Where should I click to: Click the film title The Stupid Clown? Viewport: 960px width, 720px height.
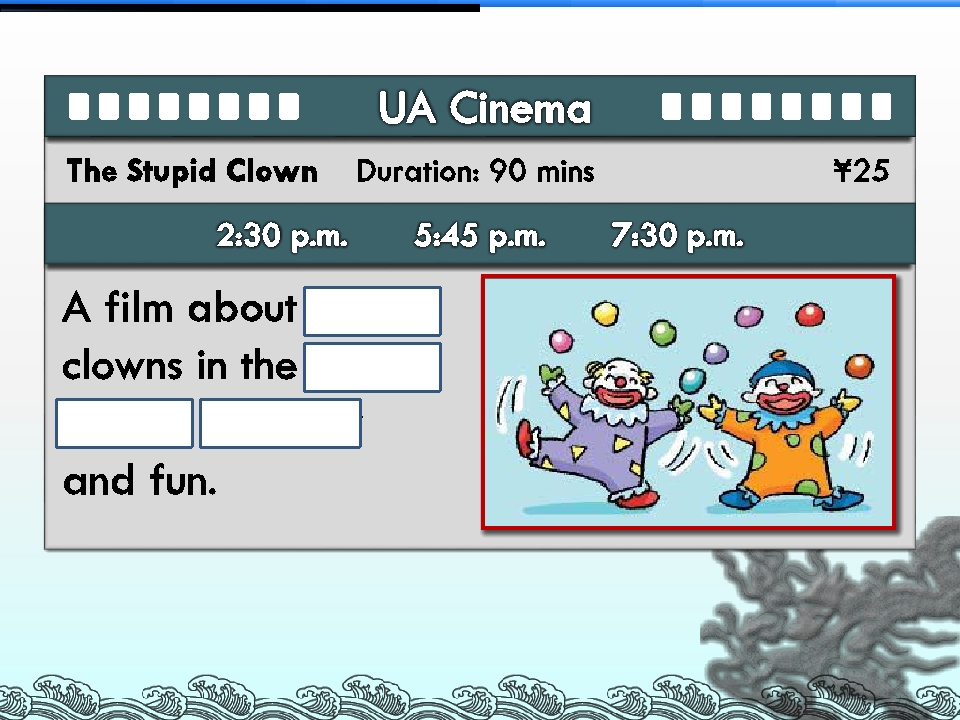coord(192,171)
